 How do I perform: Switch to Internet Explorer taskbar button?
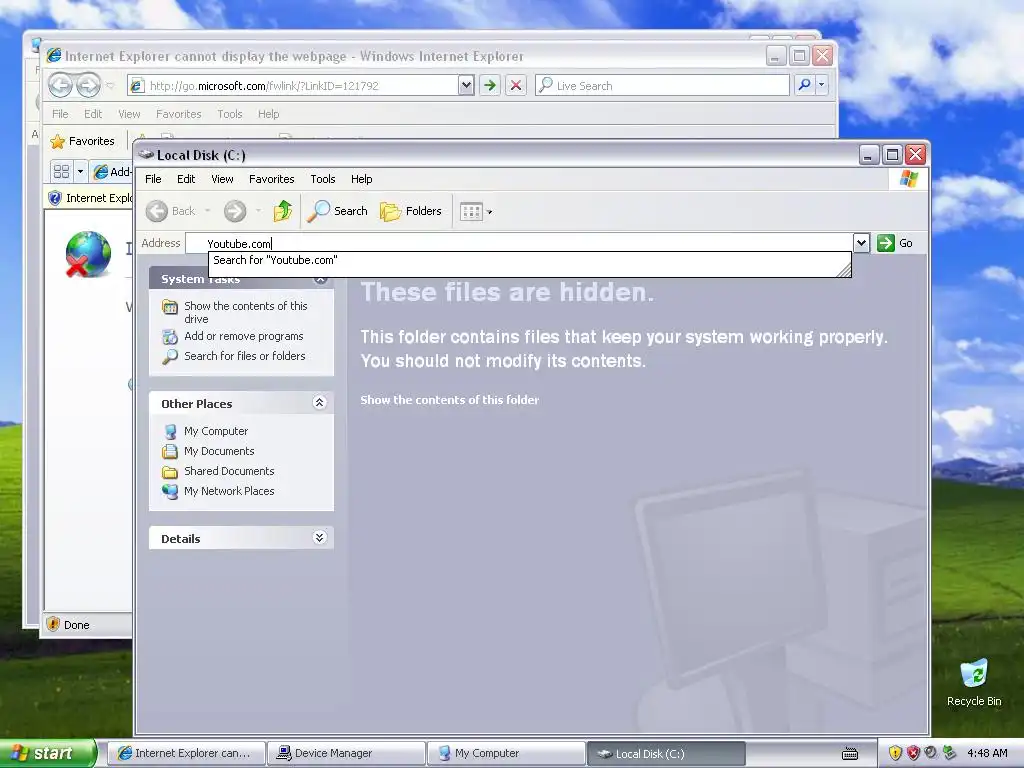pos(185,753)
